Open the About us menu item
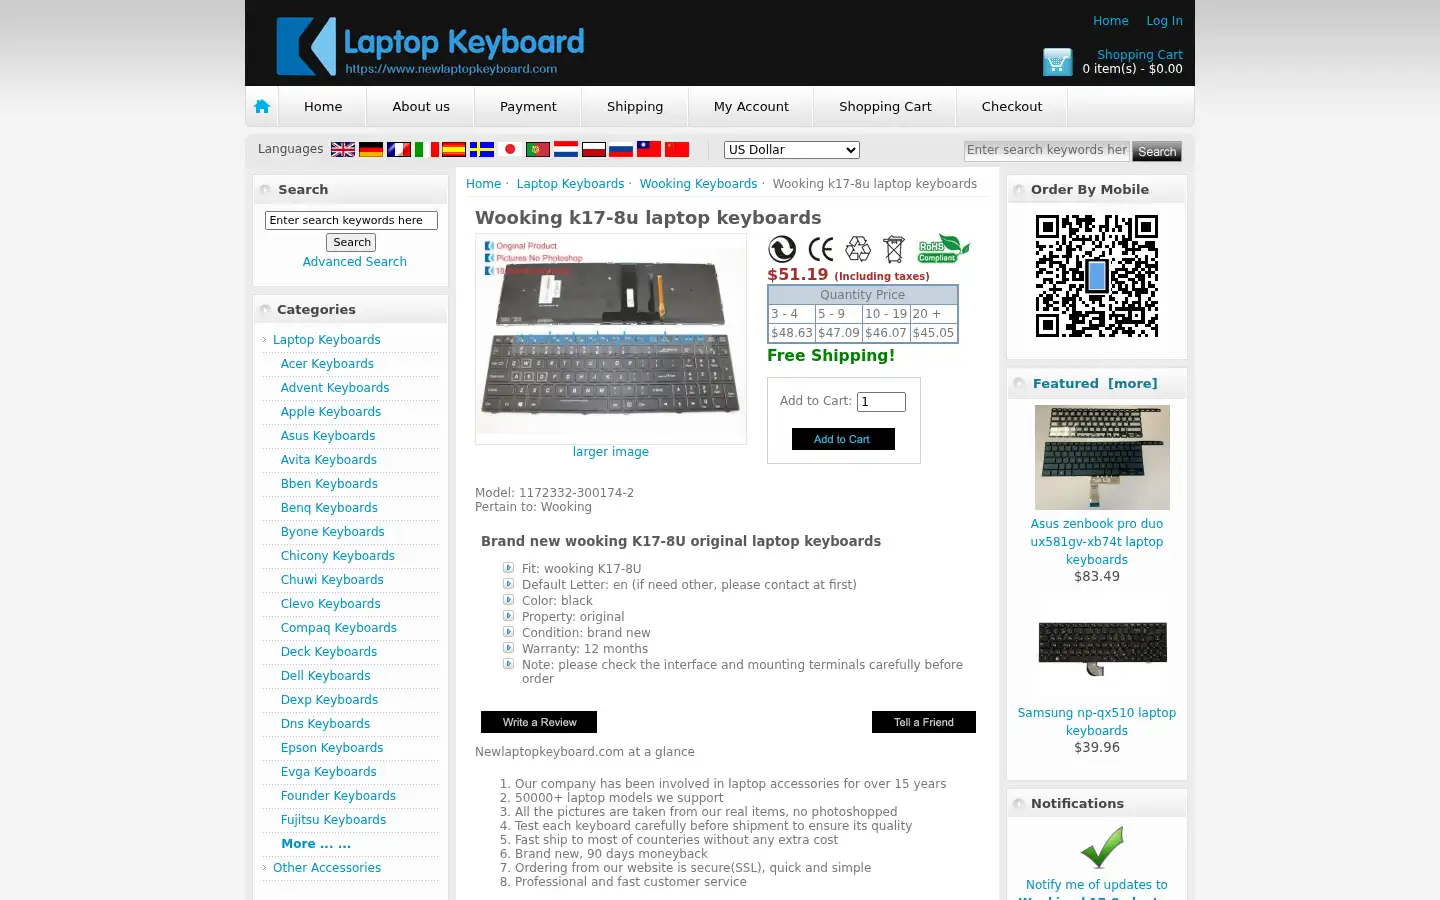The height and width of the screenshot is (900, 1440). pos(421,106)
